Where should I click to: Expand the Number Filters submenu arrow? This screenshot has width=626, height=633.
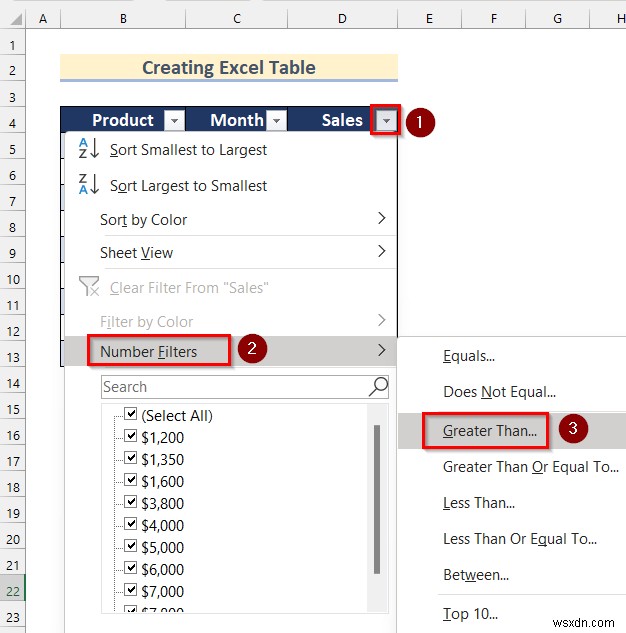[381, 350]
